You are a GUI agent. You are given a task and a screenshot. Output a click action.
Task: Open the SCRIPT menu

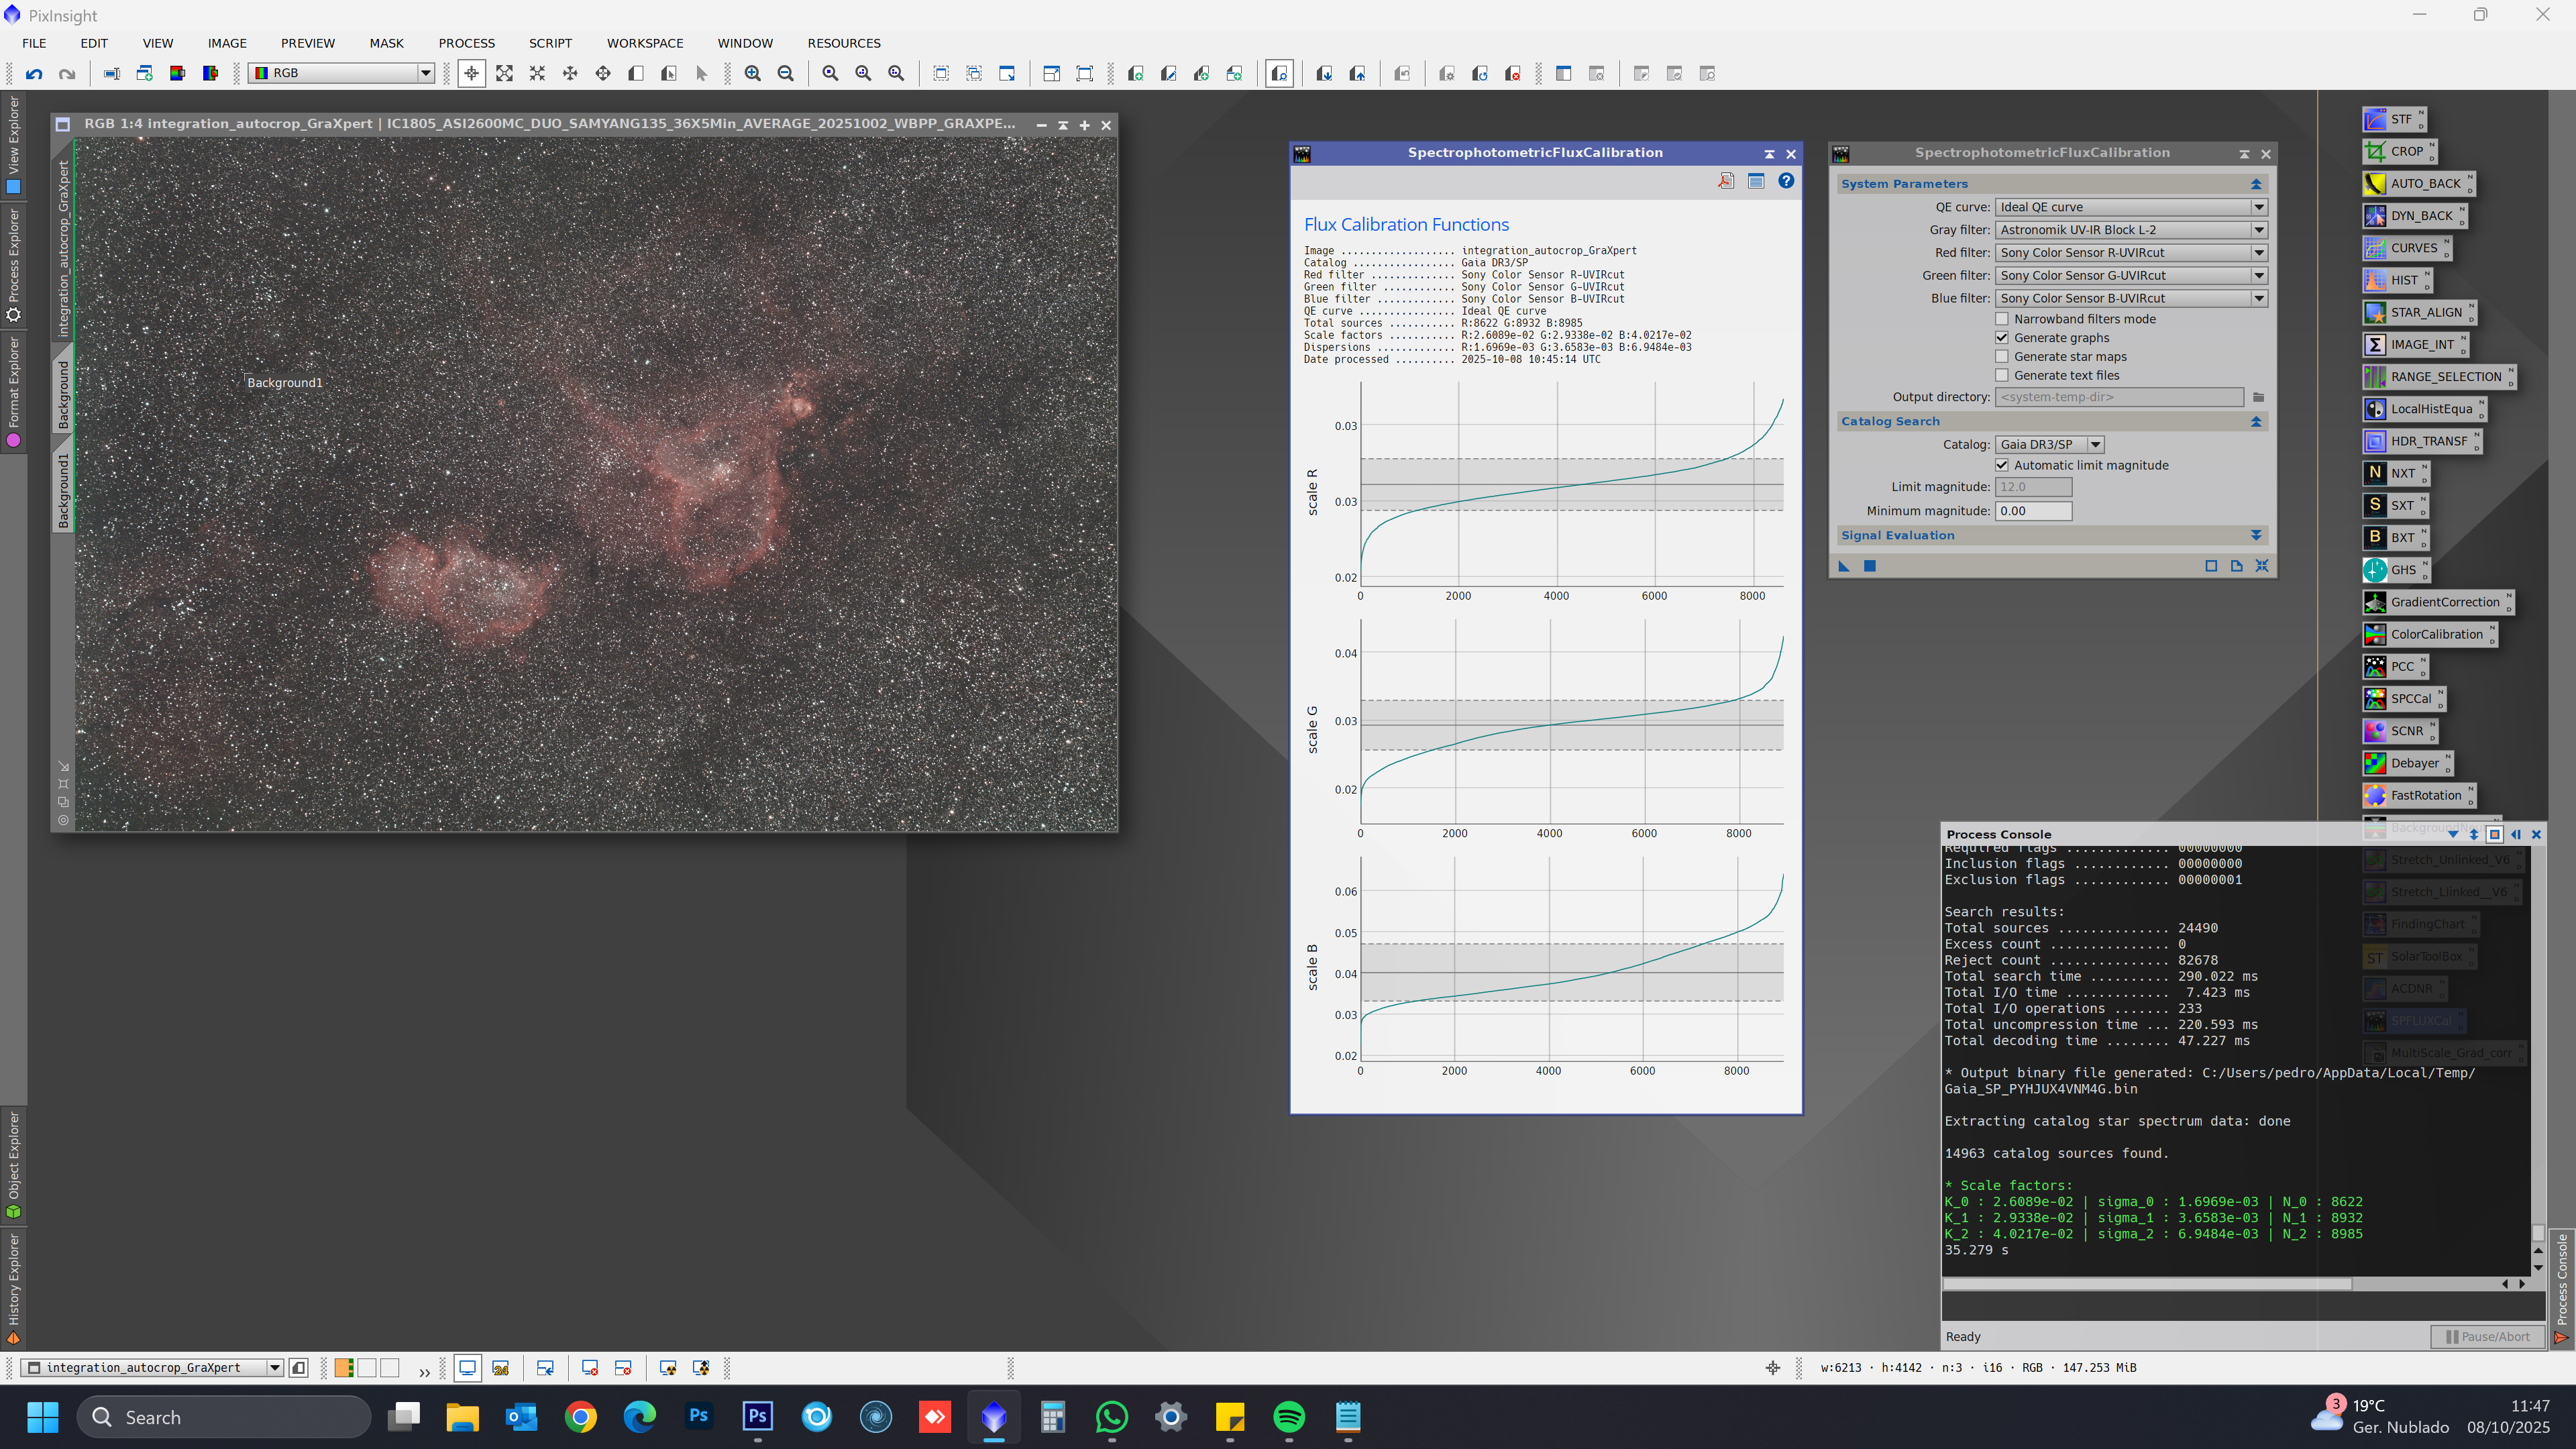(x=550, y=43)
